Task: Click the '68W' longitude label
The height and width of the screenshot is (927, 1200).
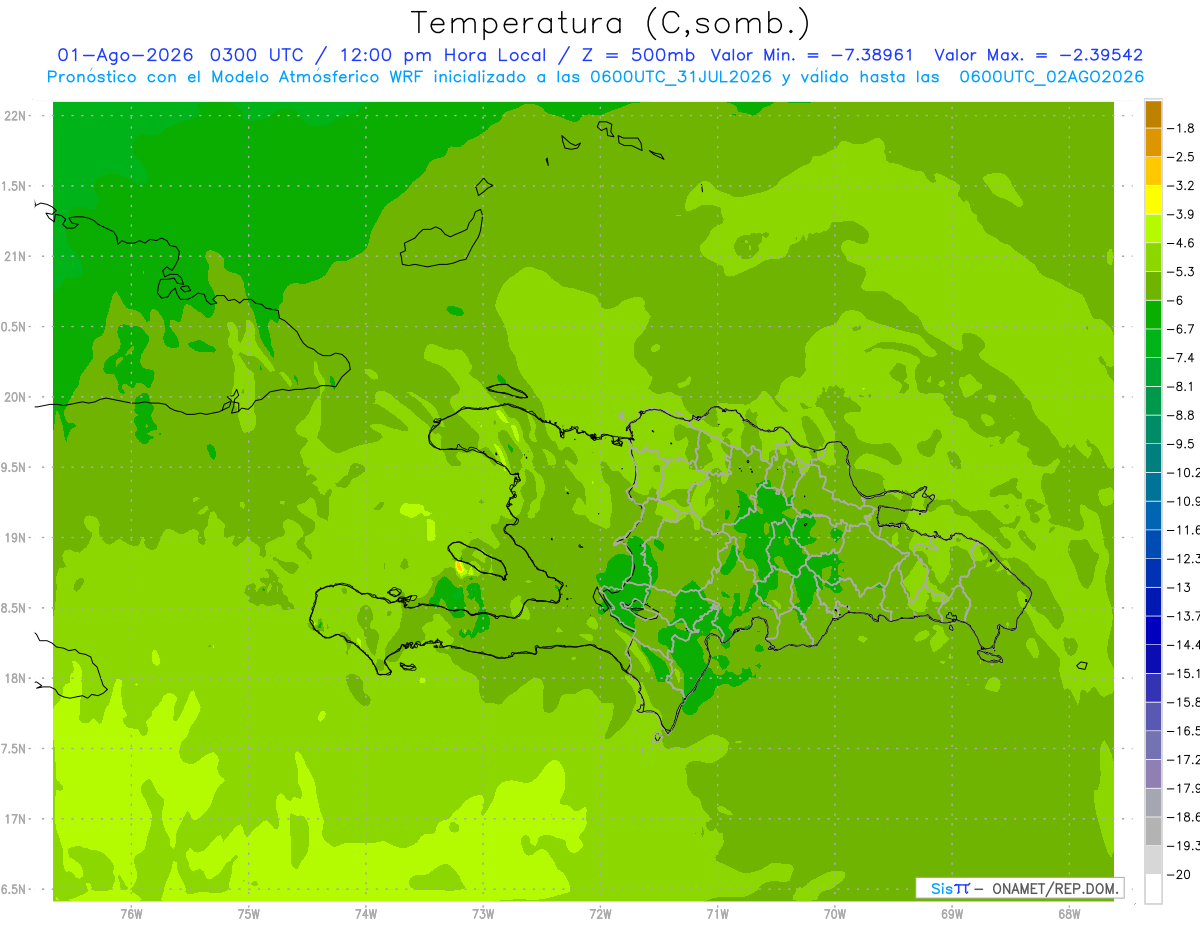Action: 1069,913
